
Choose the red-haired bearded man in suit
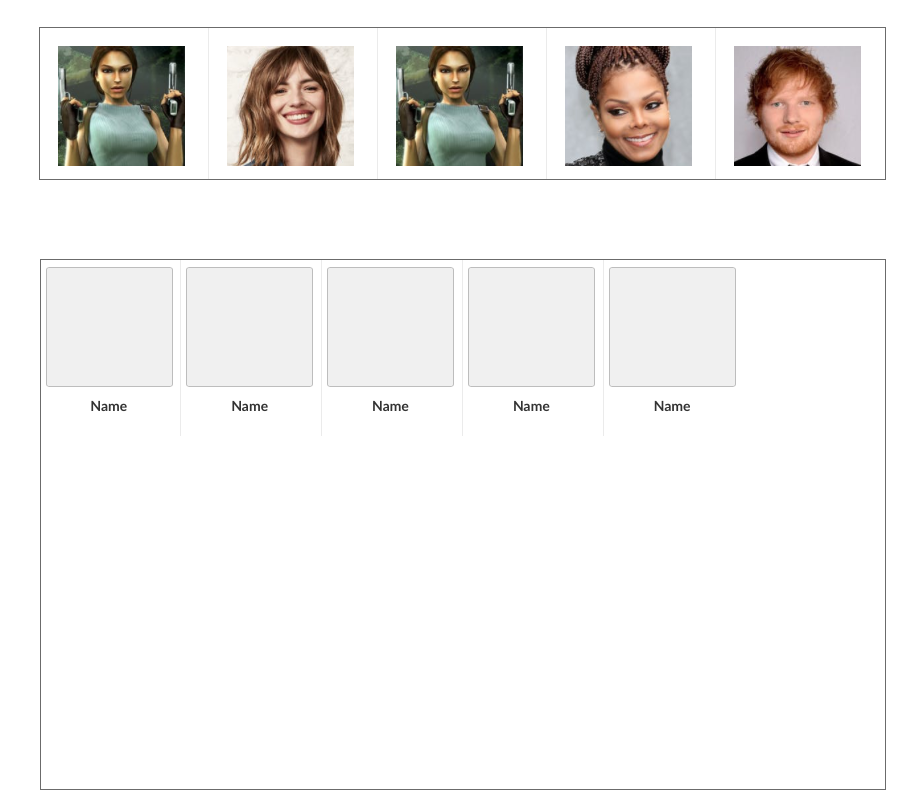click(797, 106)
